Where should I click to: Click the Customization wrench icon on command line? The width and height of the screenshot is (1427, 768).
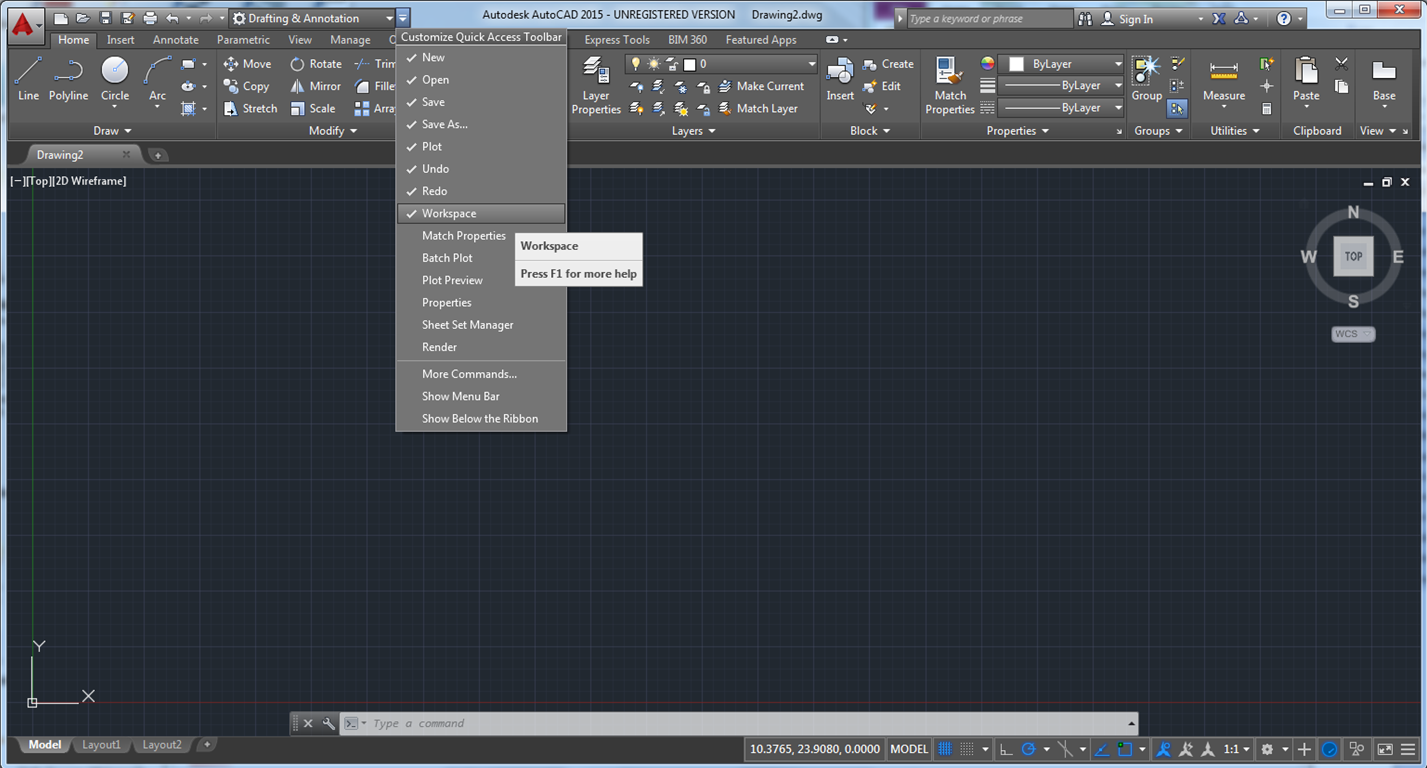pos(328,723)
